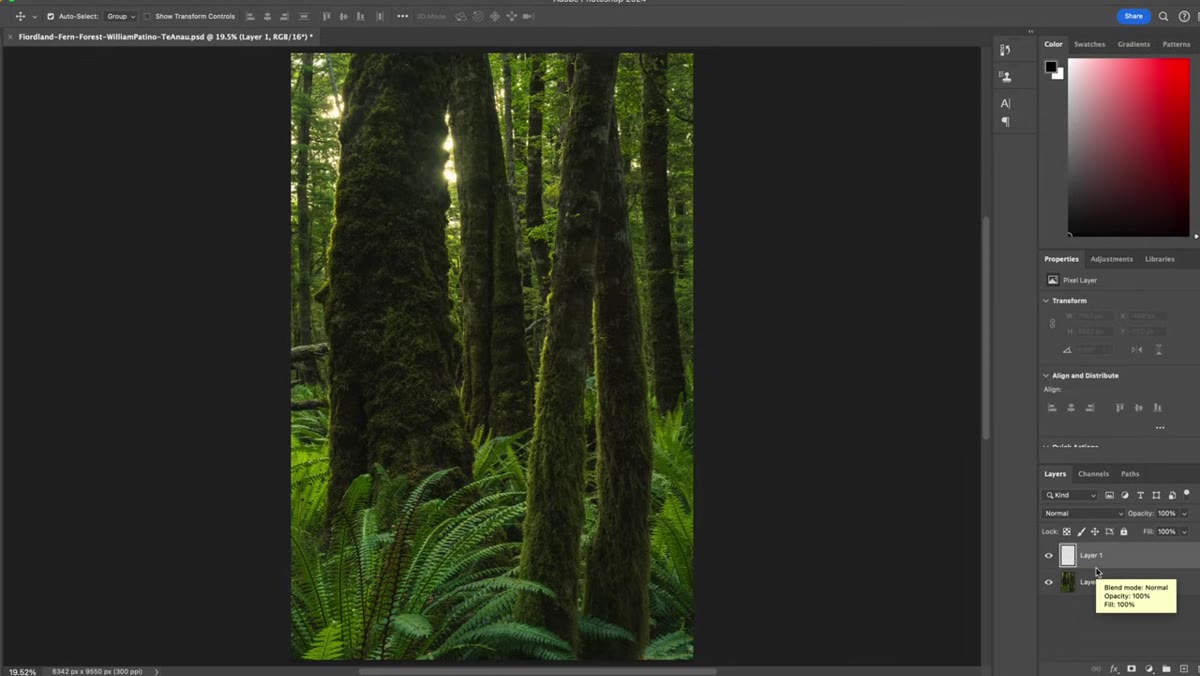Toggle Lock all padlock icon
The width and height of the screenshot is (1200, 676).
(x=1123, y=532)
